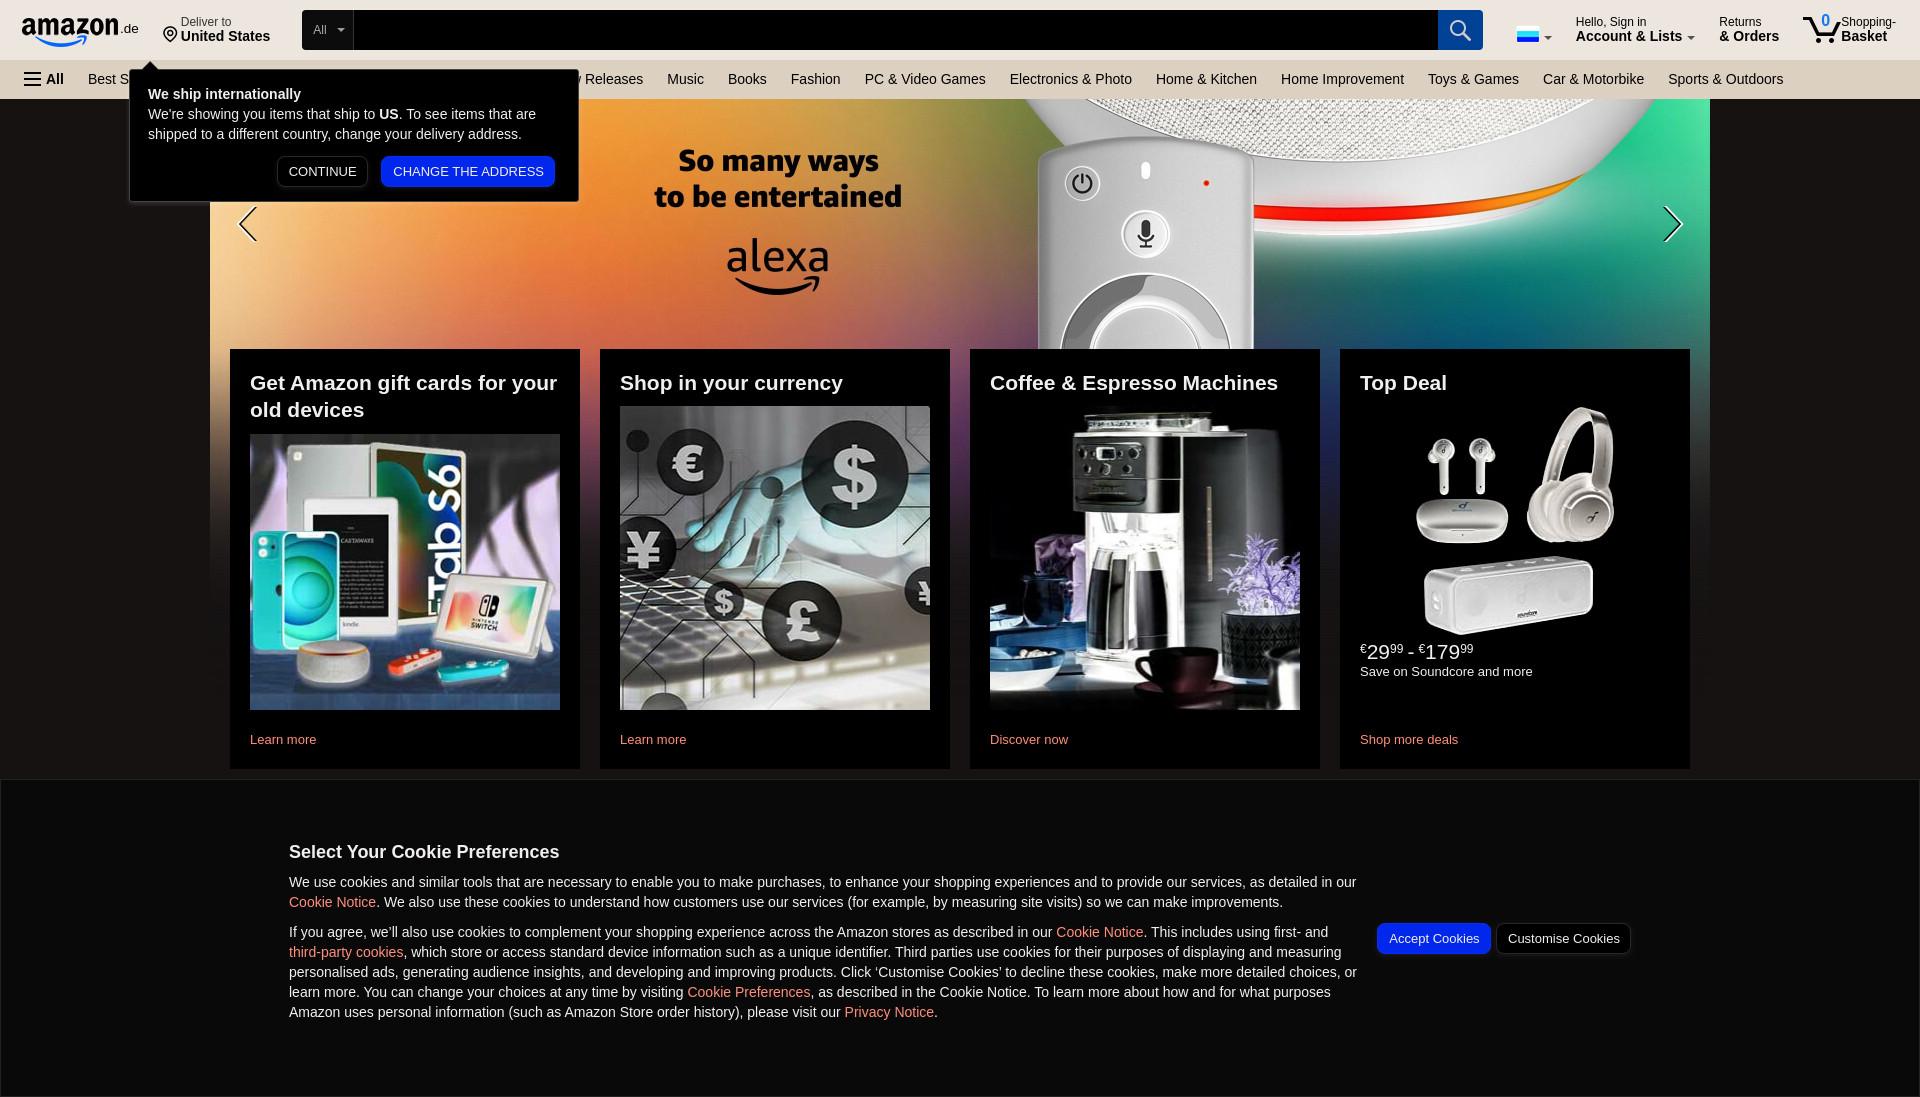This screenshot has width=1920, height=1097.
Task: Open the coffee machine image
Action: click(x=1145, y=558)
